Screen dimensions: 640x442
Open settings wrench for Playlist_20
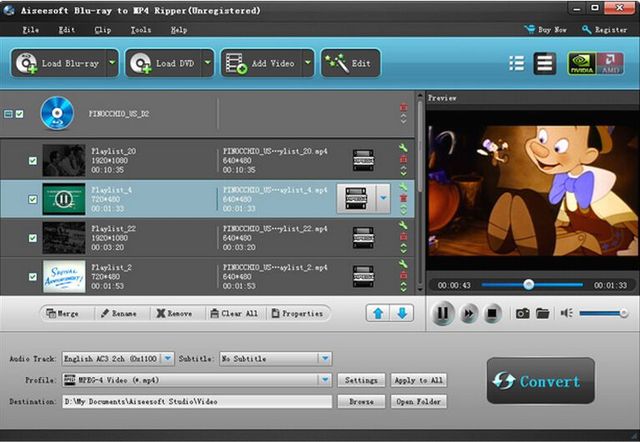click(403, 148)
